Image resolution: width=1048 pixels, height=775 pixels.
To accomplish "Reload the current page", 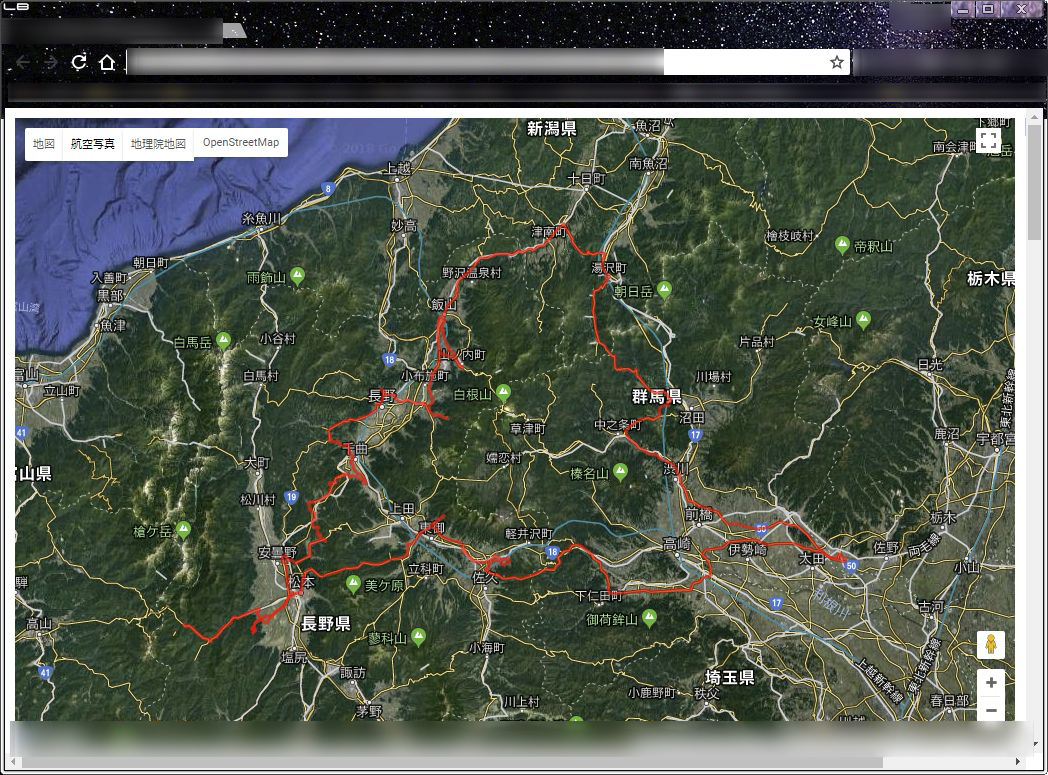I will click(79, 62).
